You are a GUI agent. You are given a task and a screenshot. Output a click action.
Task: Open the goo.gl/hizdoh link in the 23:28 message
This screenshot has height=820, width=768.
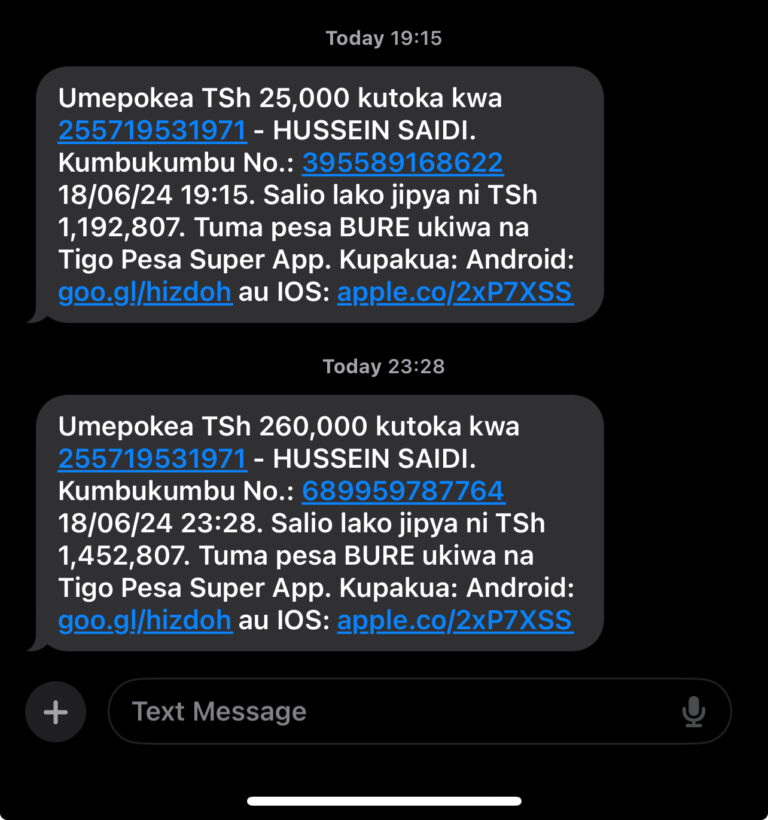tap(145, 621)
